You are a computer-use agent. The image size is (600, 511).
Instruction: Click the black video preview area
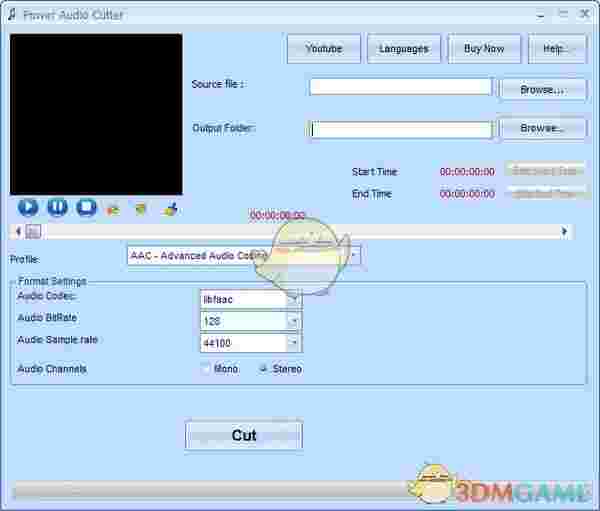coord(96,114)
